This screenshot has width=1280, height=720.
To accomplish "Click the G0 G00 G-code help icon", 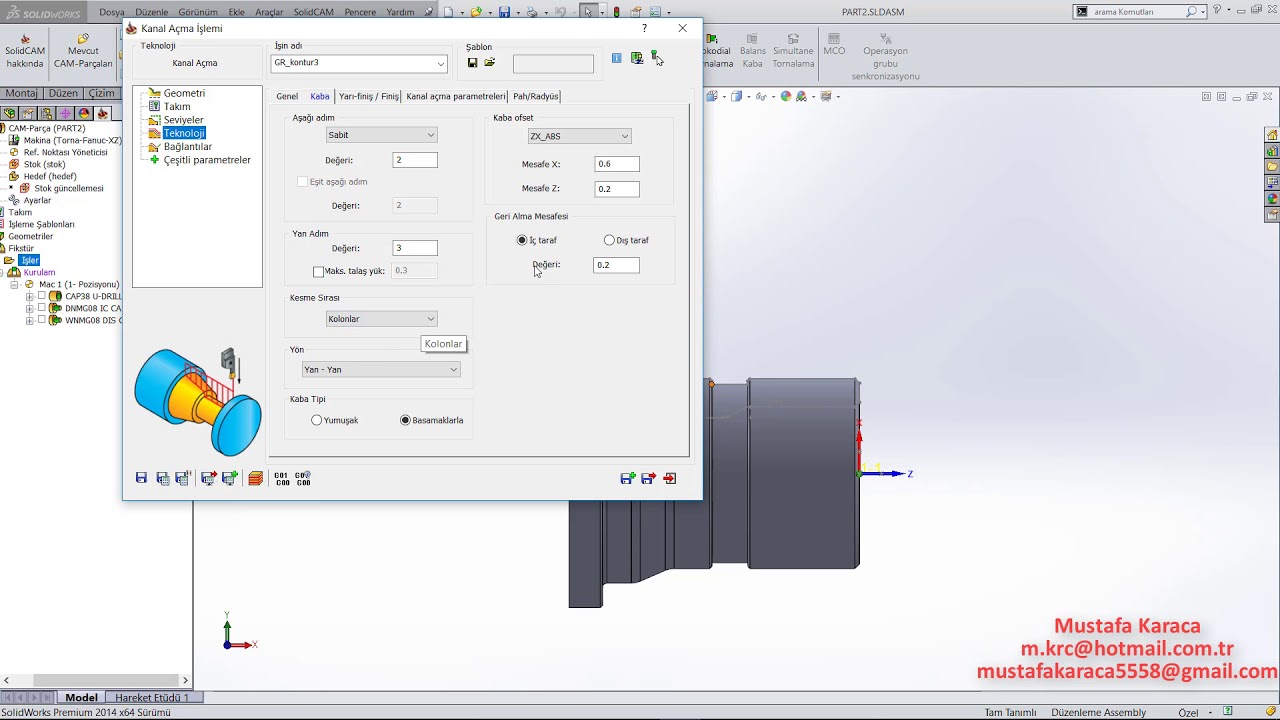I will pyautogui.click(x=303, y=479).
